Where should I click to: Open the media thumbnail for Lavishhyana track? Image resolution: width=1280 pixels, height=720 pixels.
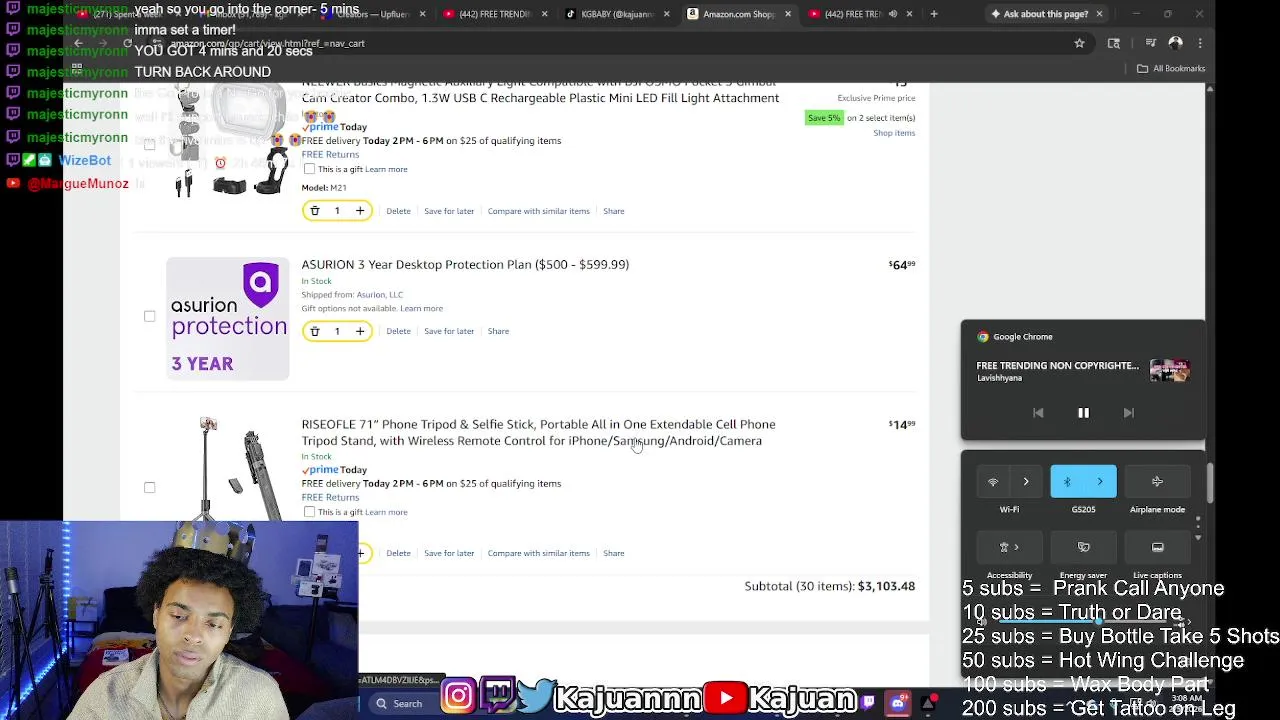click(x=1169, y=370)
